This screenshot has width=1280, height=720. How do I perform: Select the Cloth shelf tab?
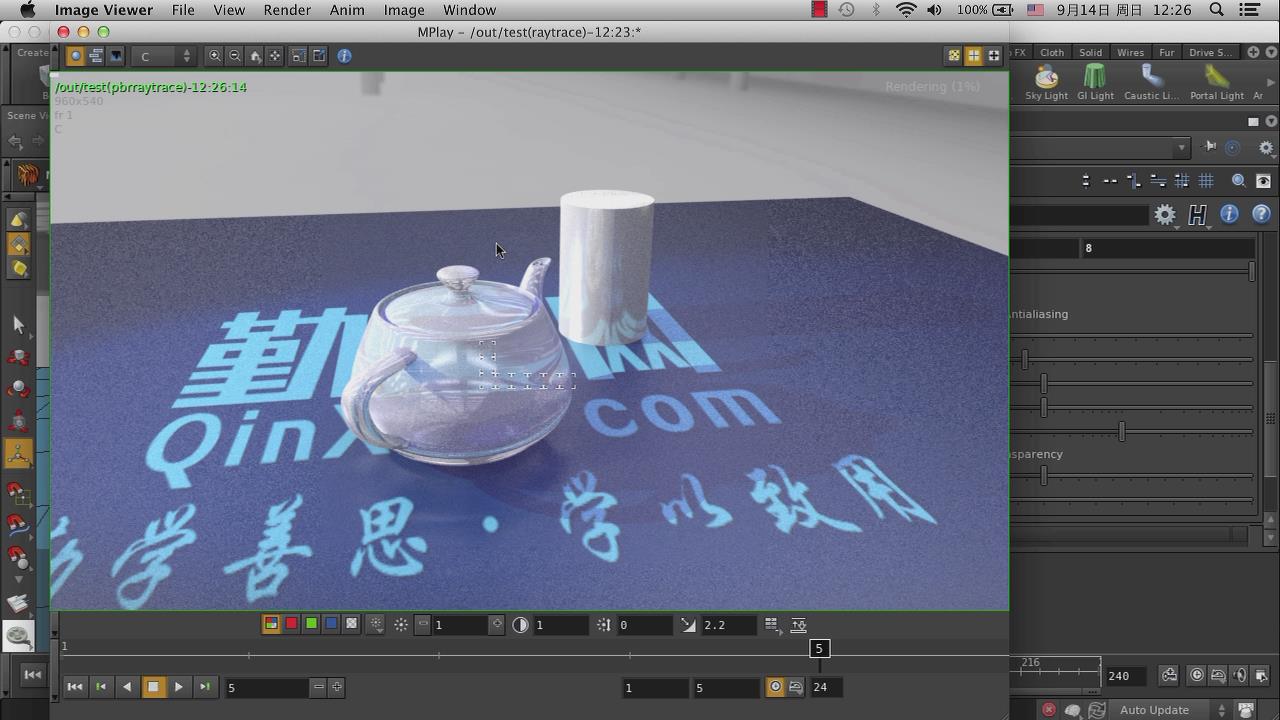point(1052,52)
